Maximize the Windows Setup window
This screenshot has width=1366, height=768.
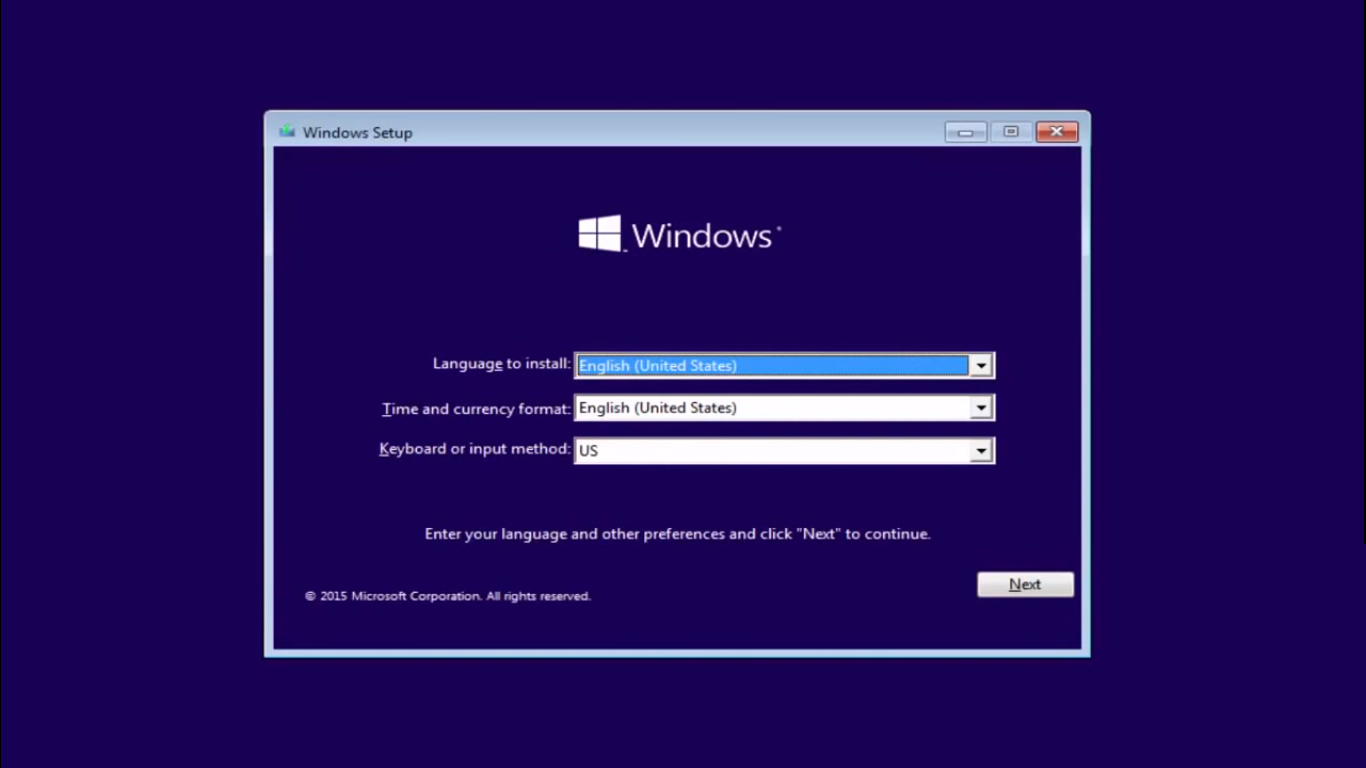1011,132
